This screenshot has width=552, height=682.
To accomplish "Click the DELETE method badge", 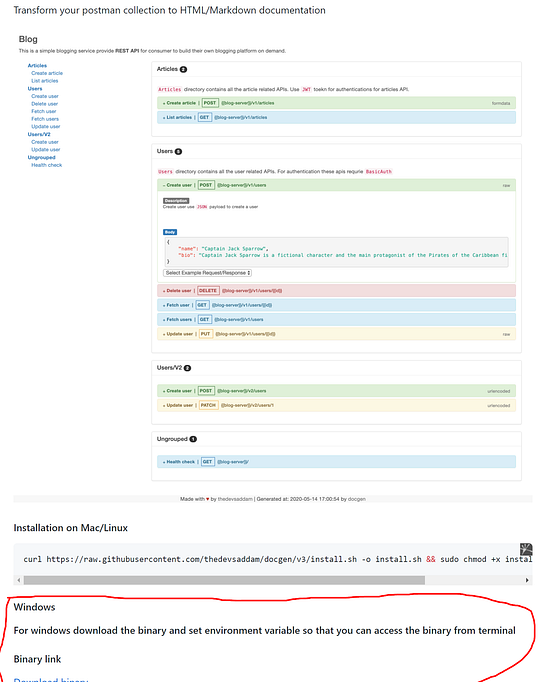I will click(208, 291).
